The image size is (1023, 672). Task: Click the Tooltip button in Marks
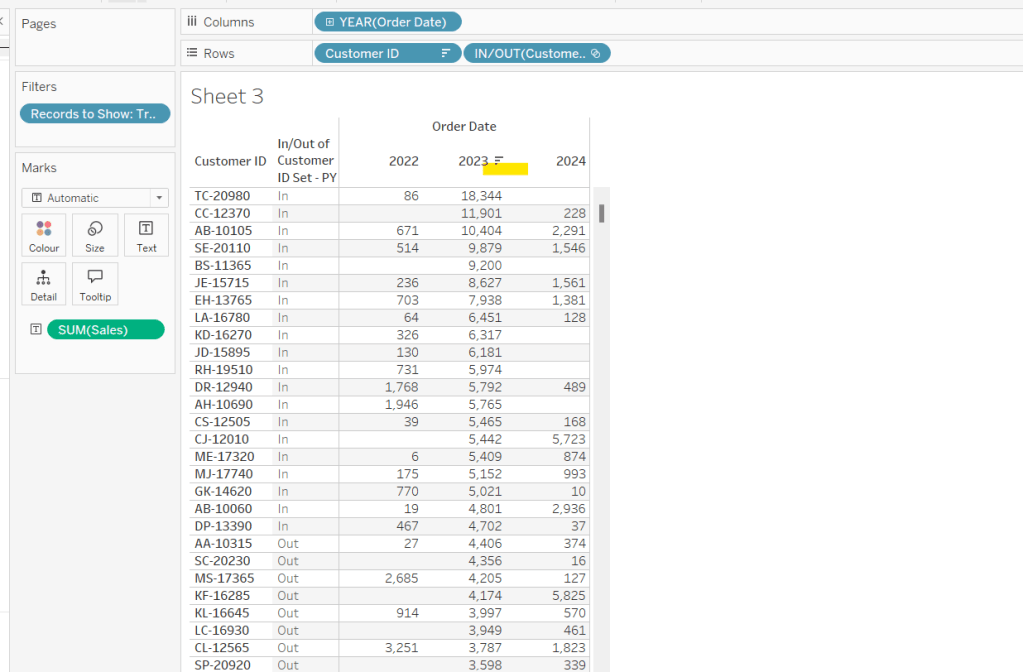click(95, 283)
